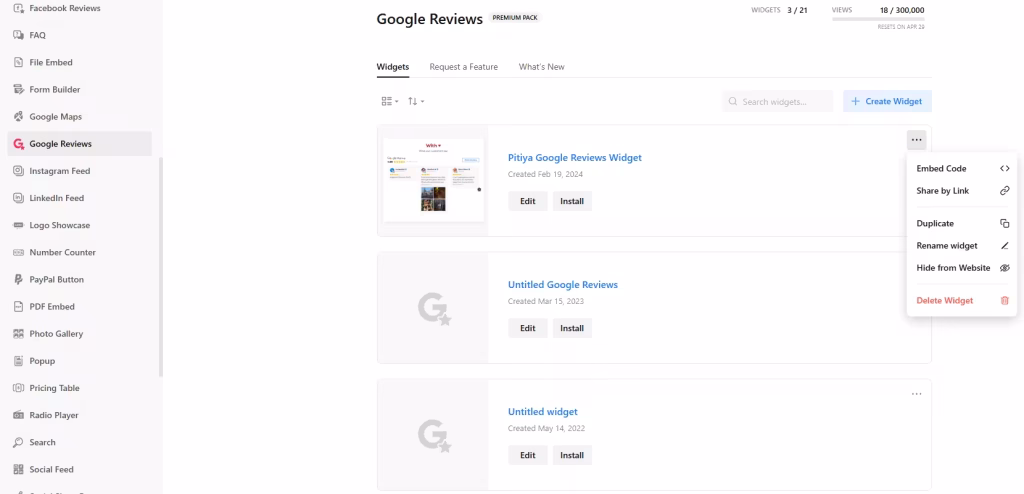Open the Untitled widget placeholder thumbnail
Viewport: 1024px width, 494px height.
point(433,435)
